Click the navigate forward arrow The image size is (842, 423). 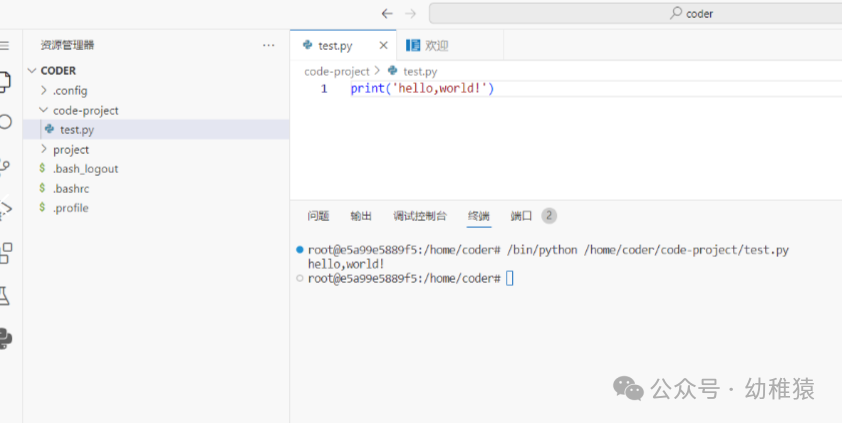click(x=410, y=13)
